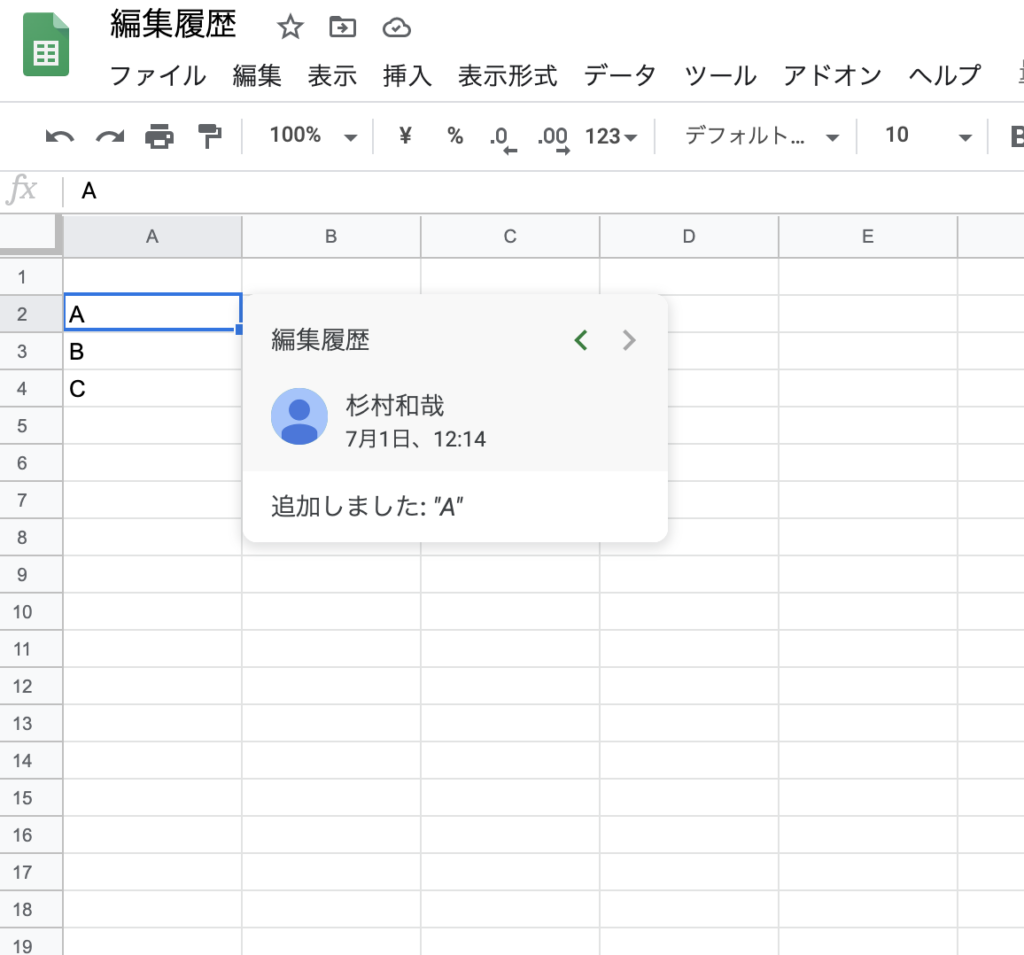Open font size 10 dropdown
Image resolution: width=1024 pixels, height=955 pixels.
[x=928, y=136]
